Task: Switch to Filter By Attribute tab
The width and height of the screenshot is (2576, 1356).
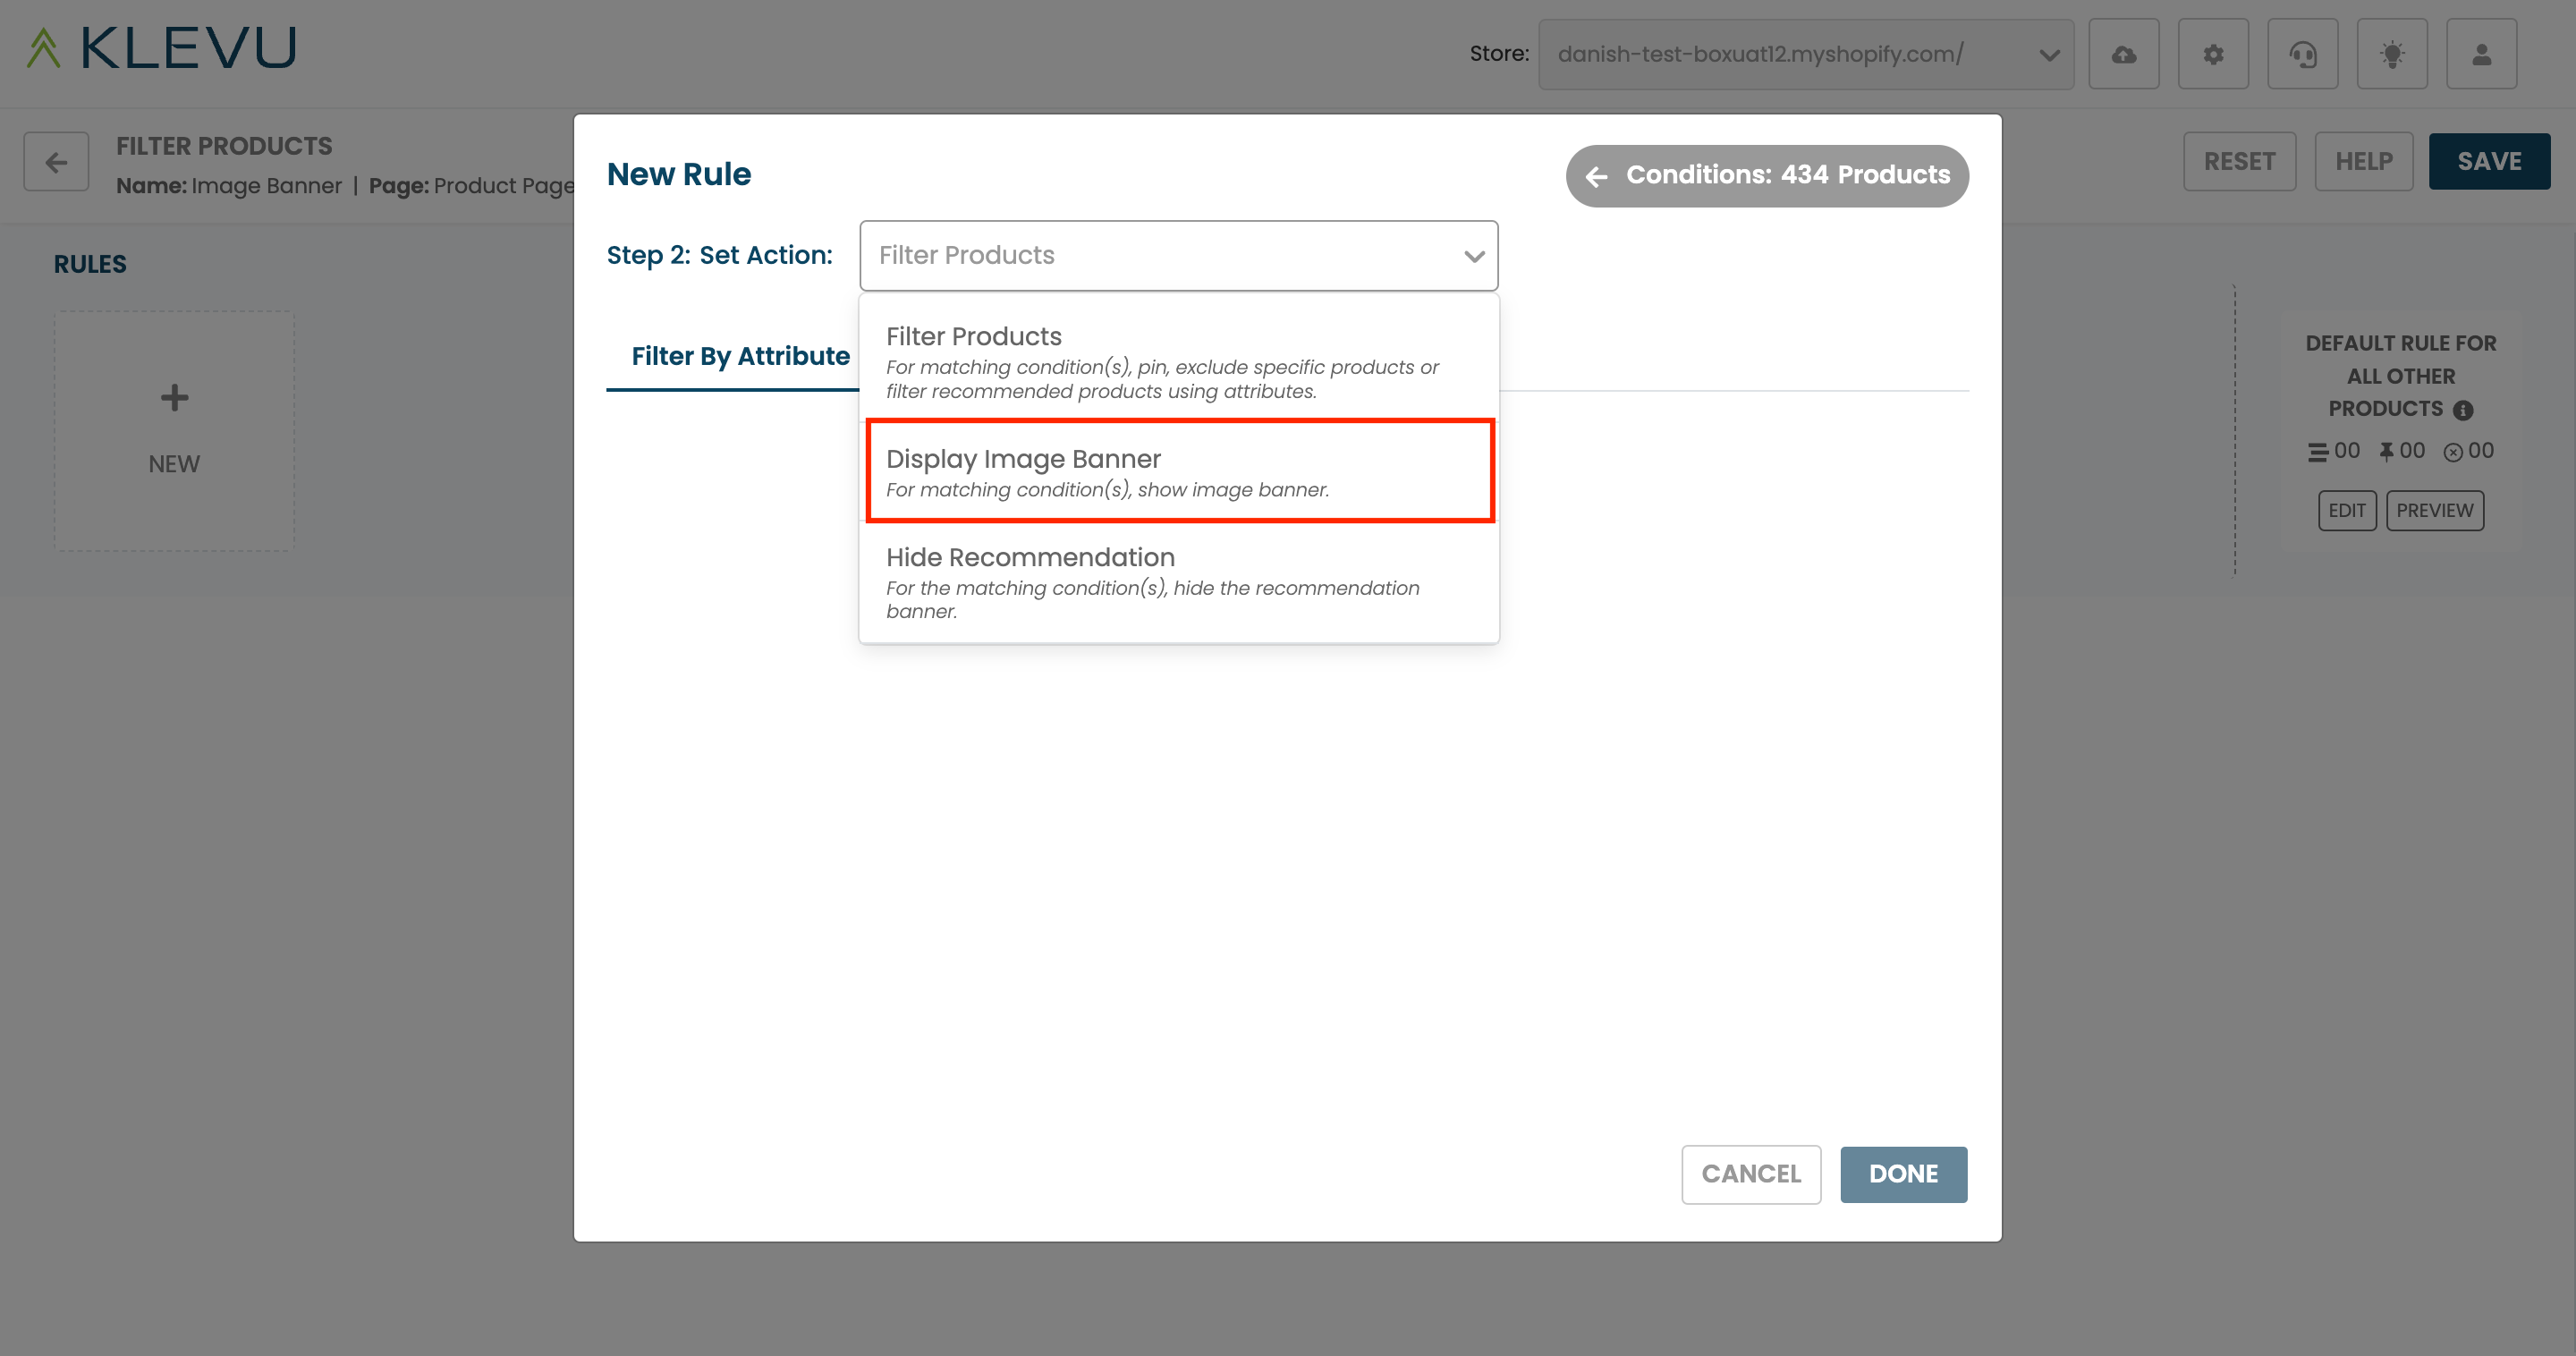Action: tap(739, 356)
